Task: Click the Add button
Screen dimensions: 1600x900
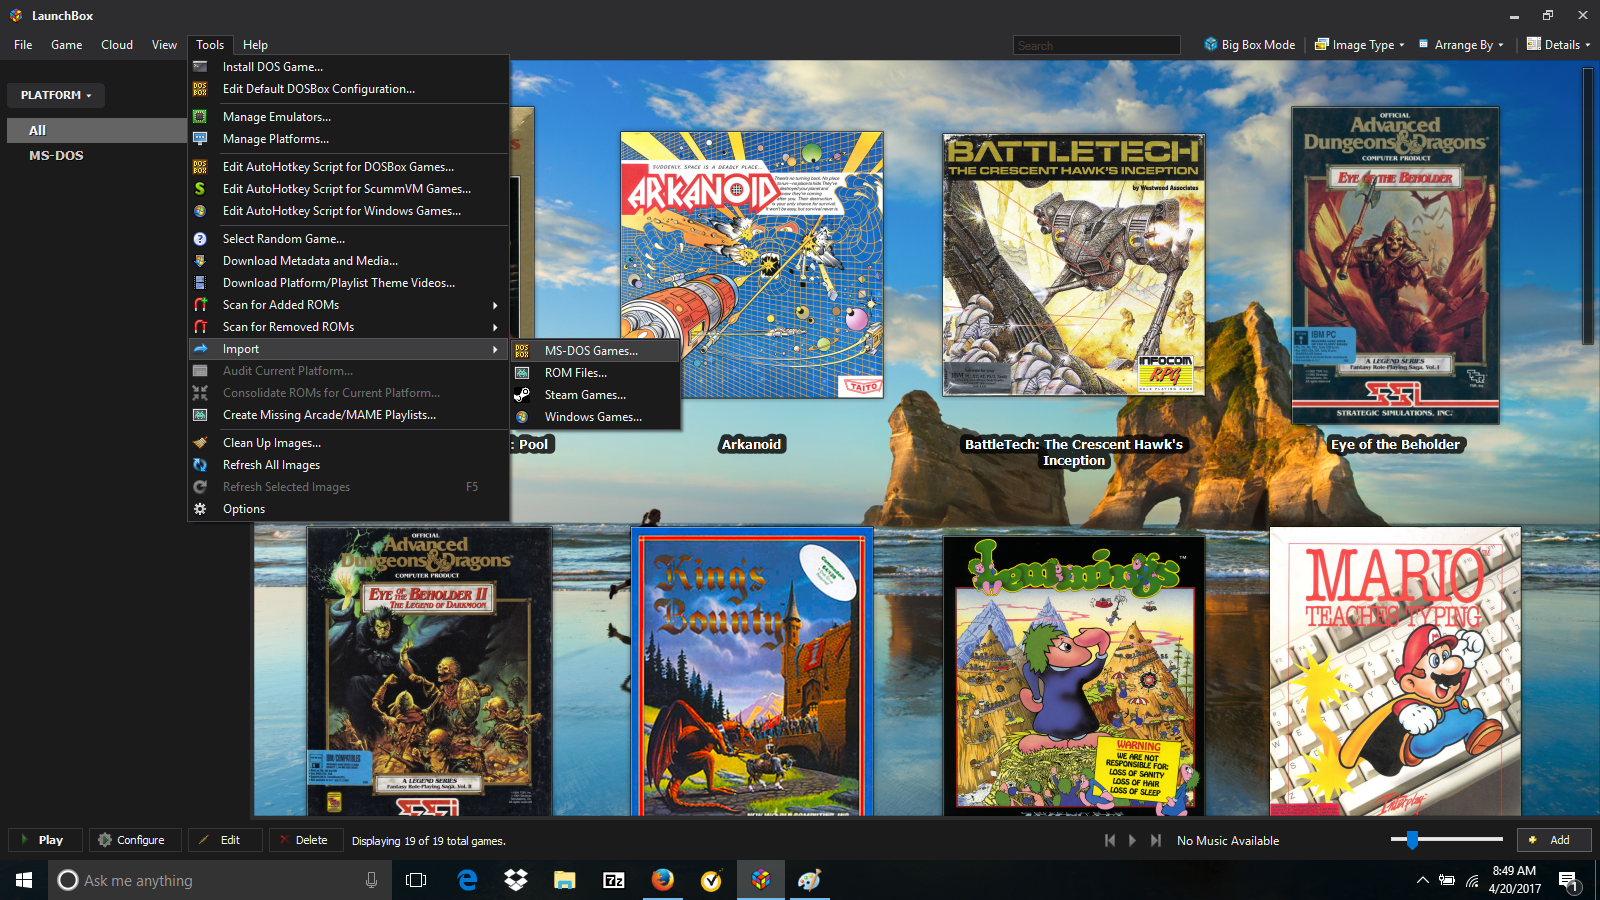Action: point(1554,840)
